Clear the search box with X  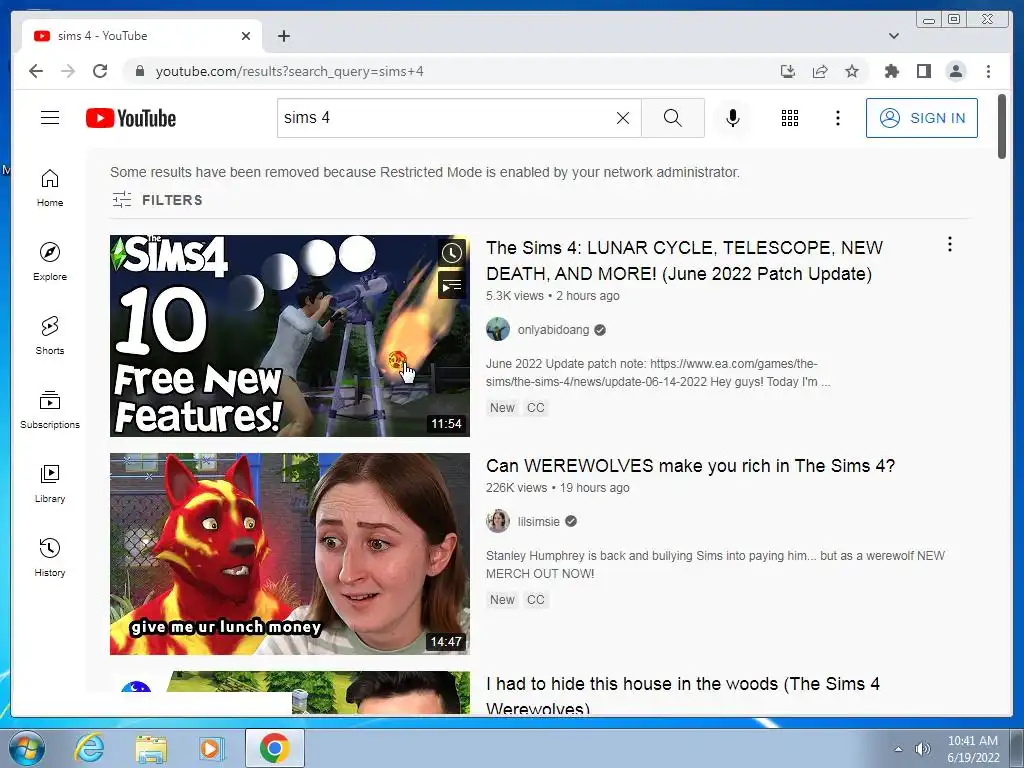(623, 118)
